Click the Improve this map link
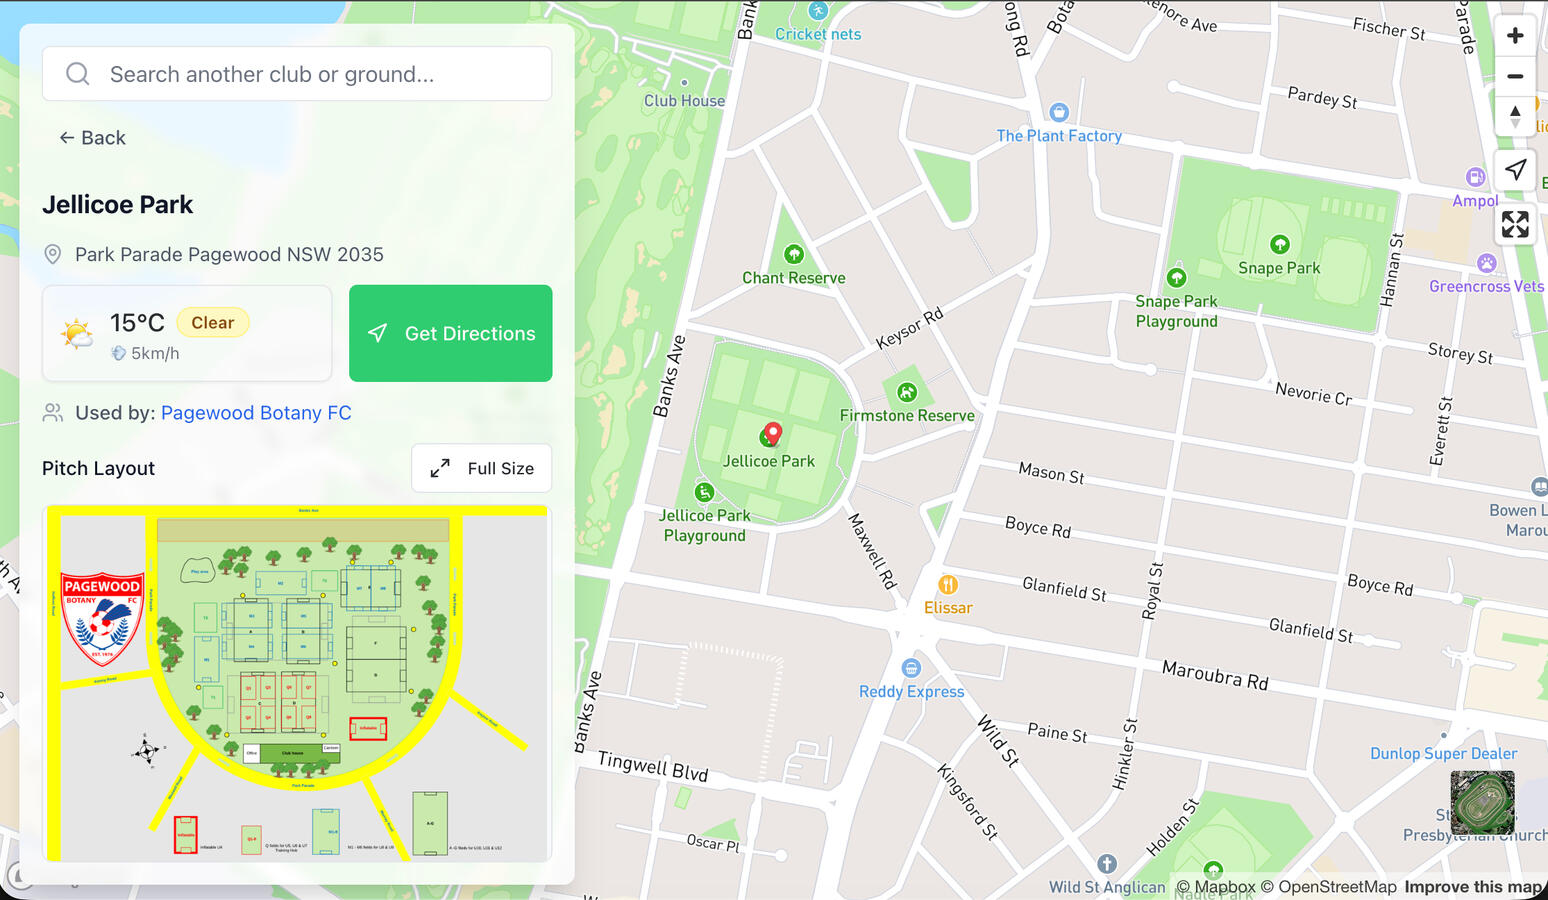This screenshot has height=900, width=1548. (x=1474, y=887)
